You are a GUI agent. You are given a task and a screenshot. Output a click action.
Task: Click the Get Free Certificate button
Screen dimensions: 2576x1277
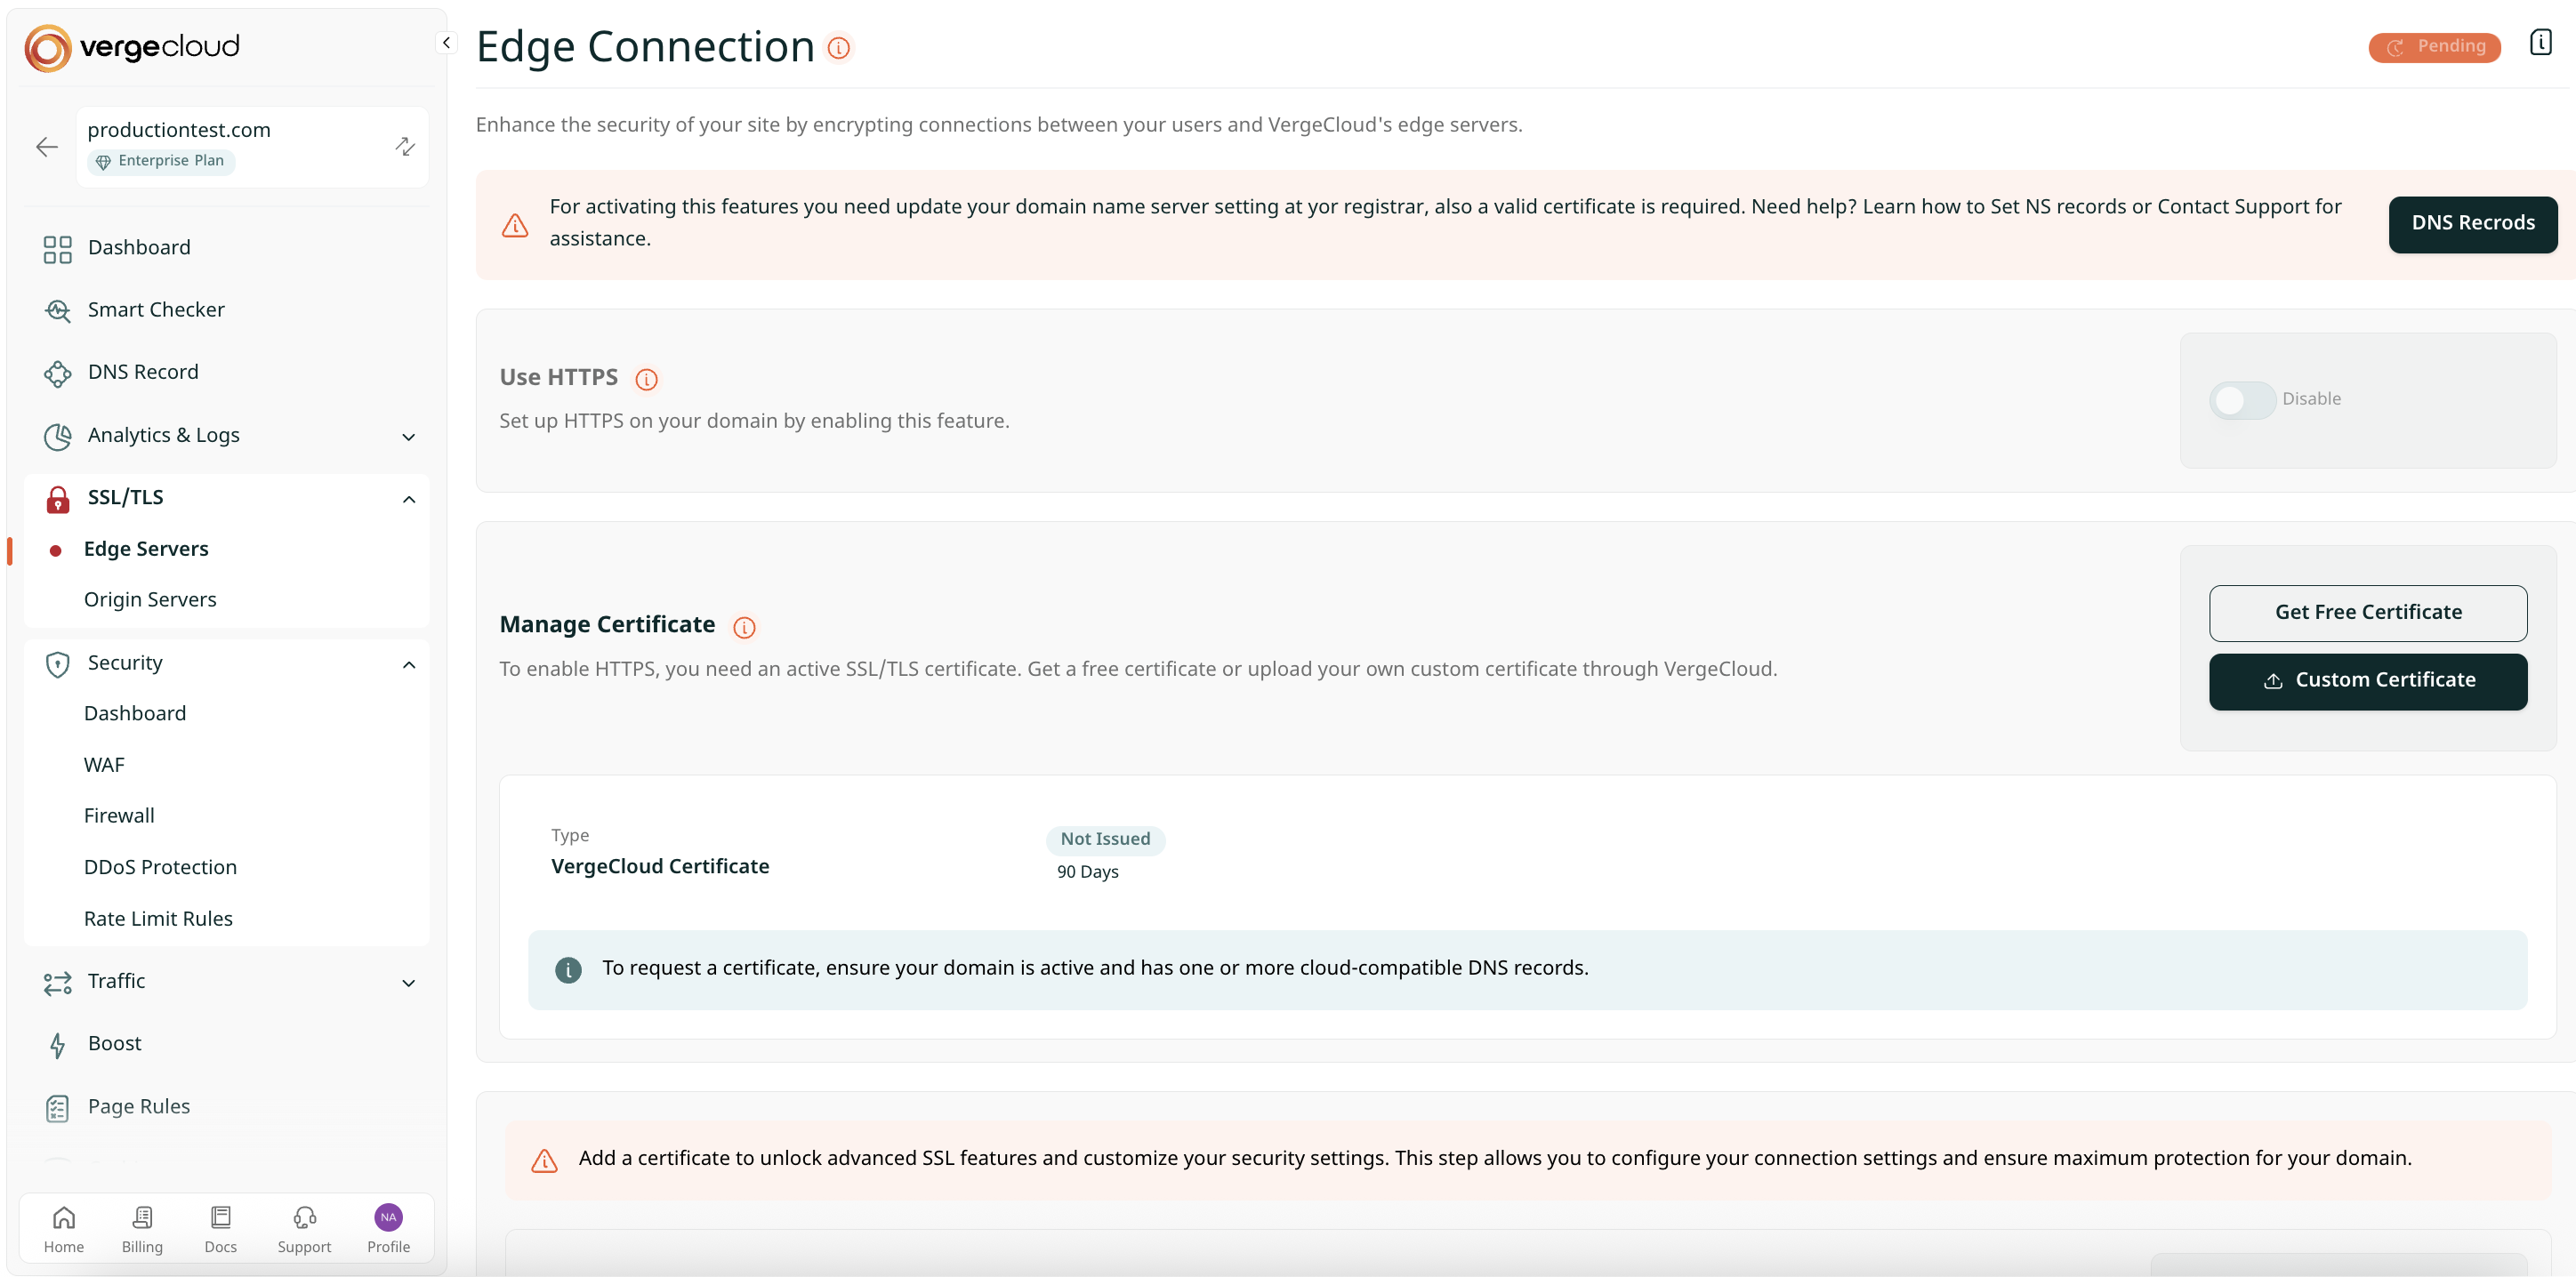point(2367,613)
